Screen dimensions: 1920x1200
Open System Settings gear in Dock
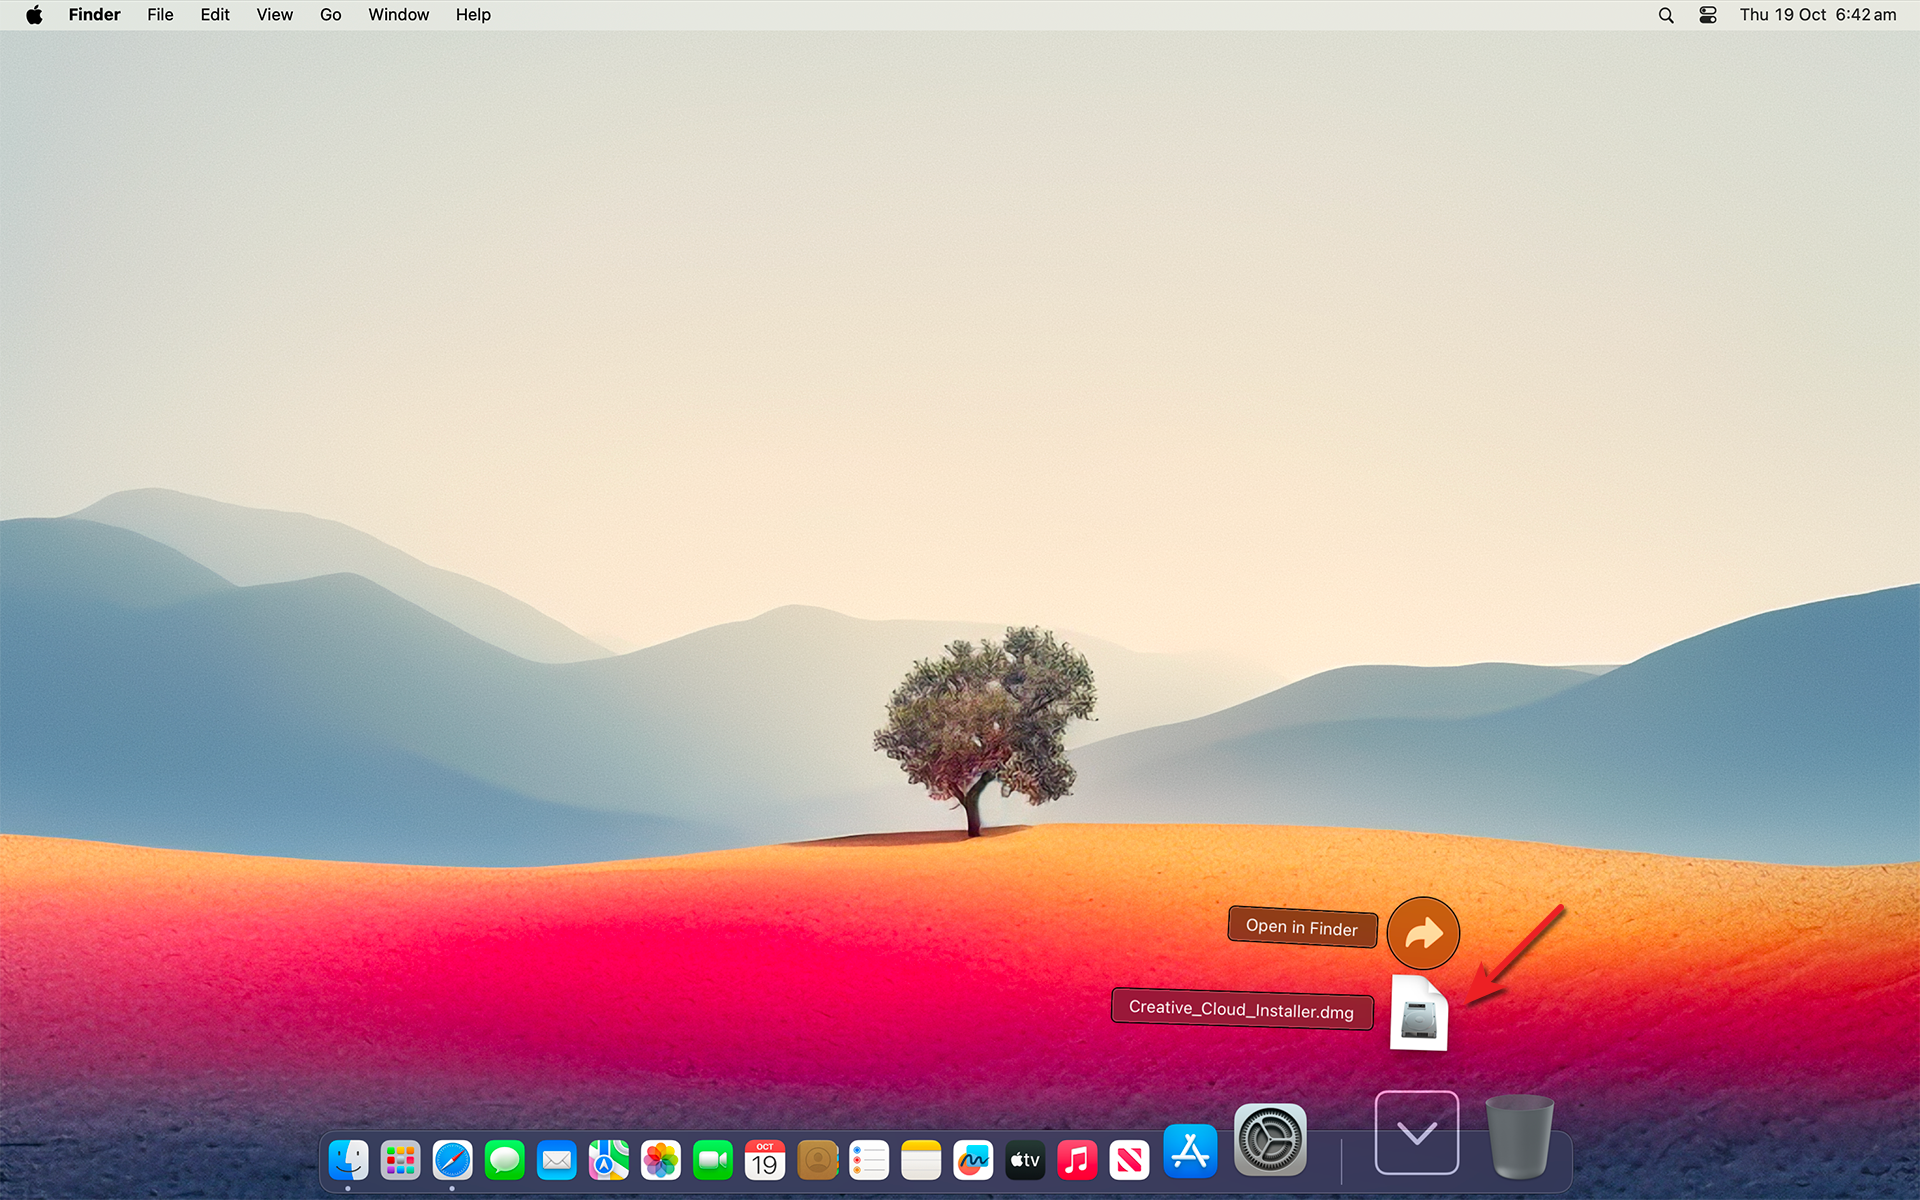pyautogui.click(x=1270, y=1139)
